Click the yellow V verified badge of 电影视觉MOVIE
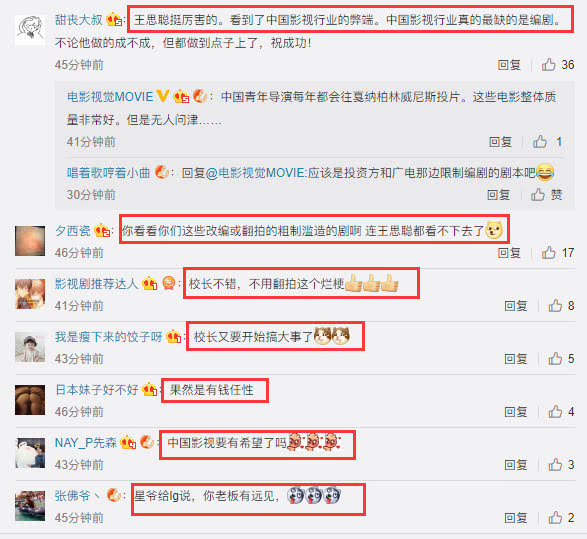The height and width of the screenshot is (539, 587). pyautogui.click(x=162, y=96)
